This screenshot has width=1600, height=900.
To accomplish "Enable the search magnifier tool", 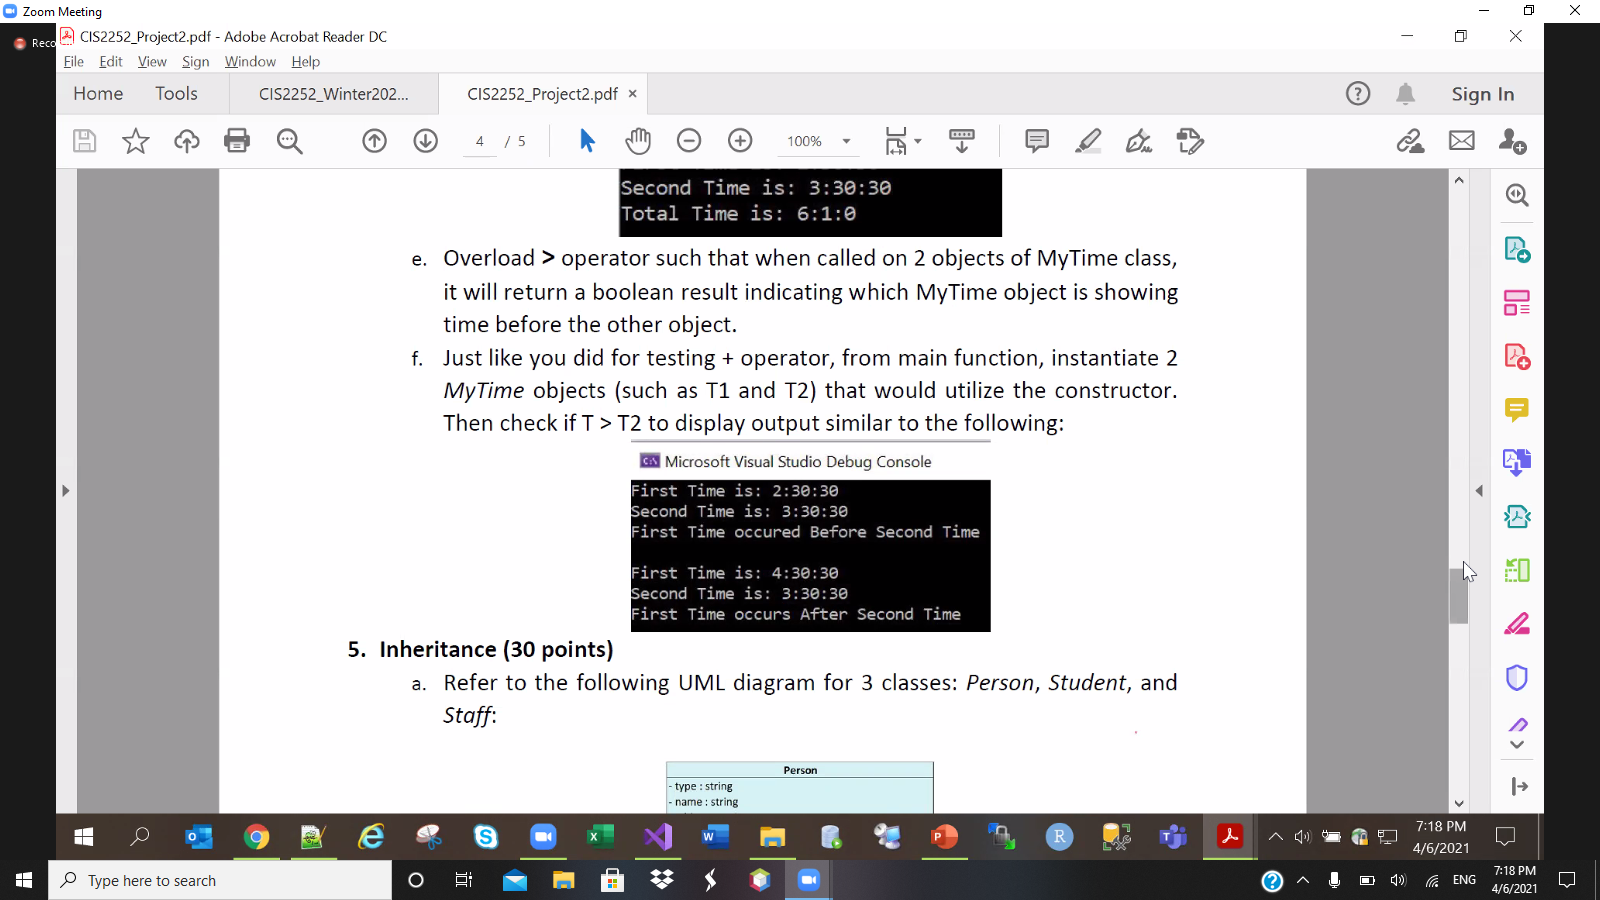I will click(289, 141).
